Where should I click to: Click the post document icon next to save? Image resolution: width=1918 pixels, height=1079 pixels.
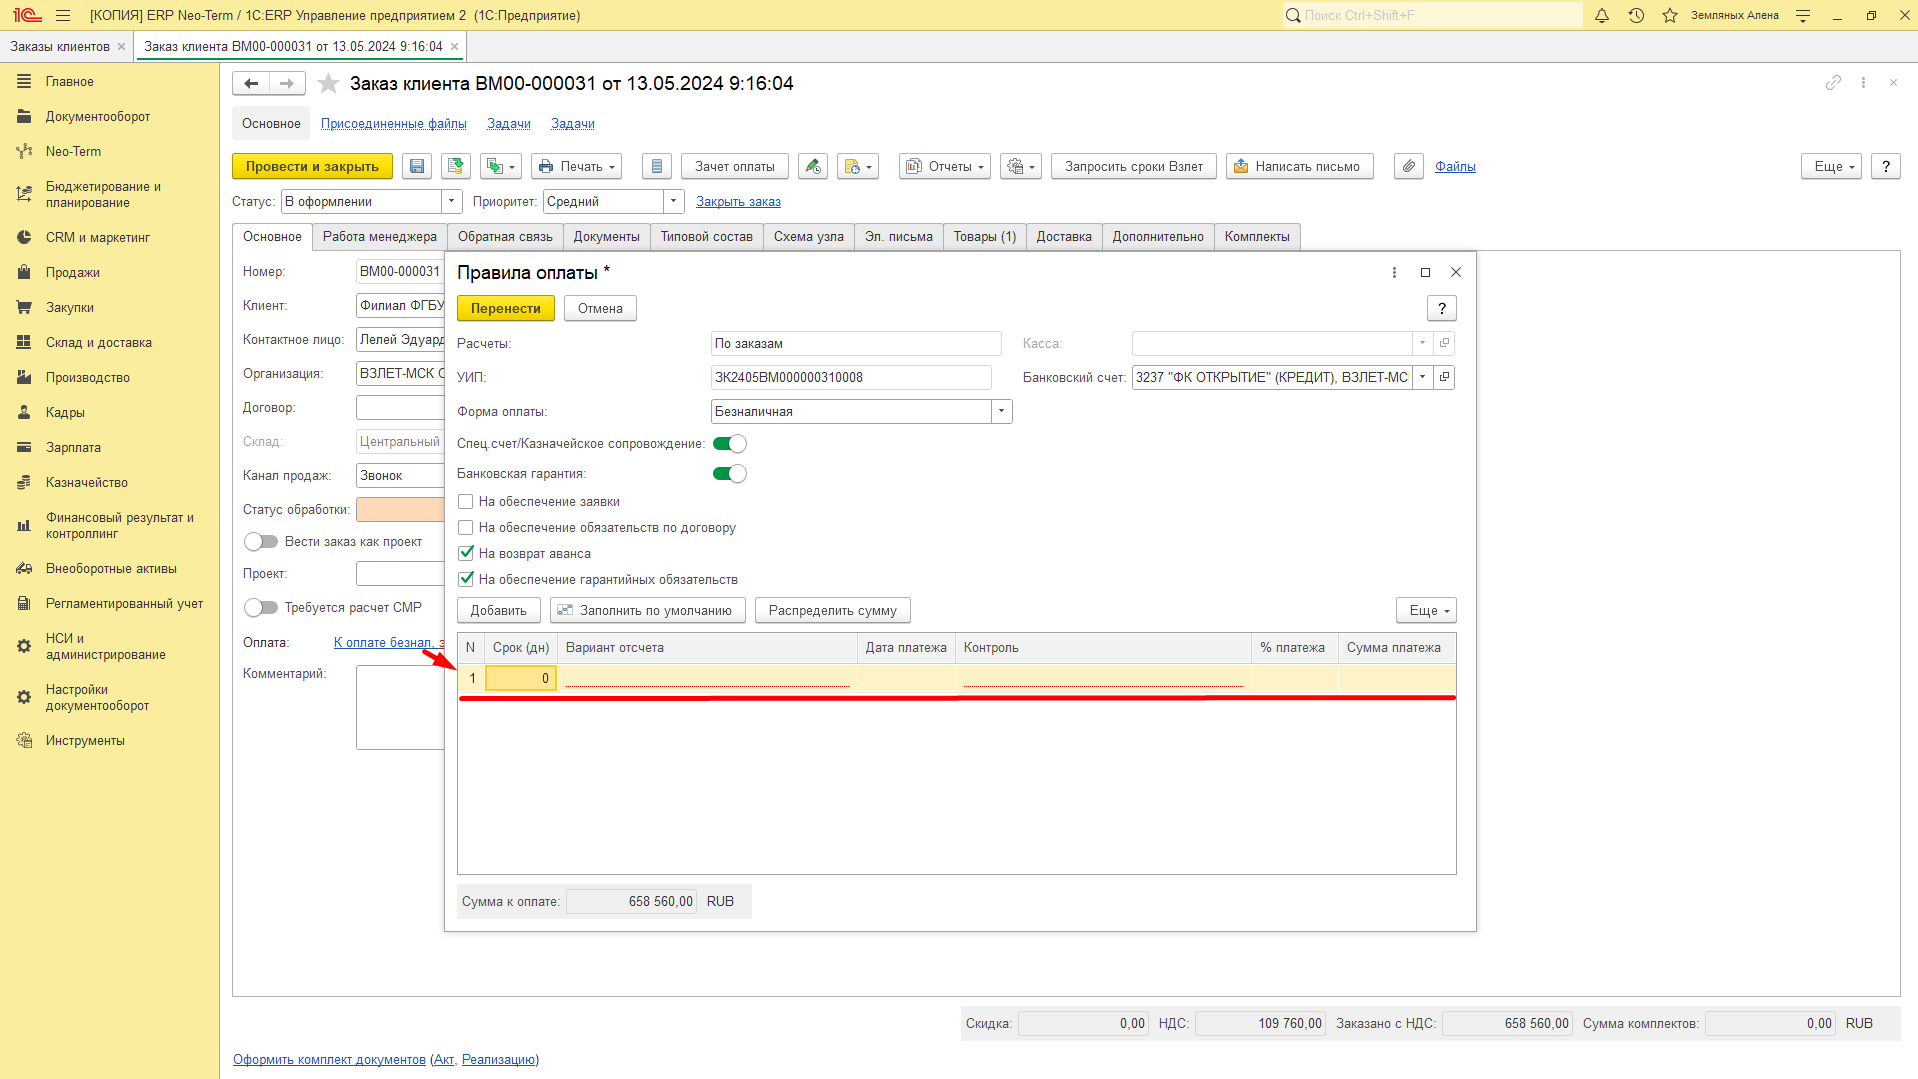(x=456, y=167)
